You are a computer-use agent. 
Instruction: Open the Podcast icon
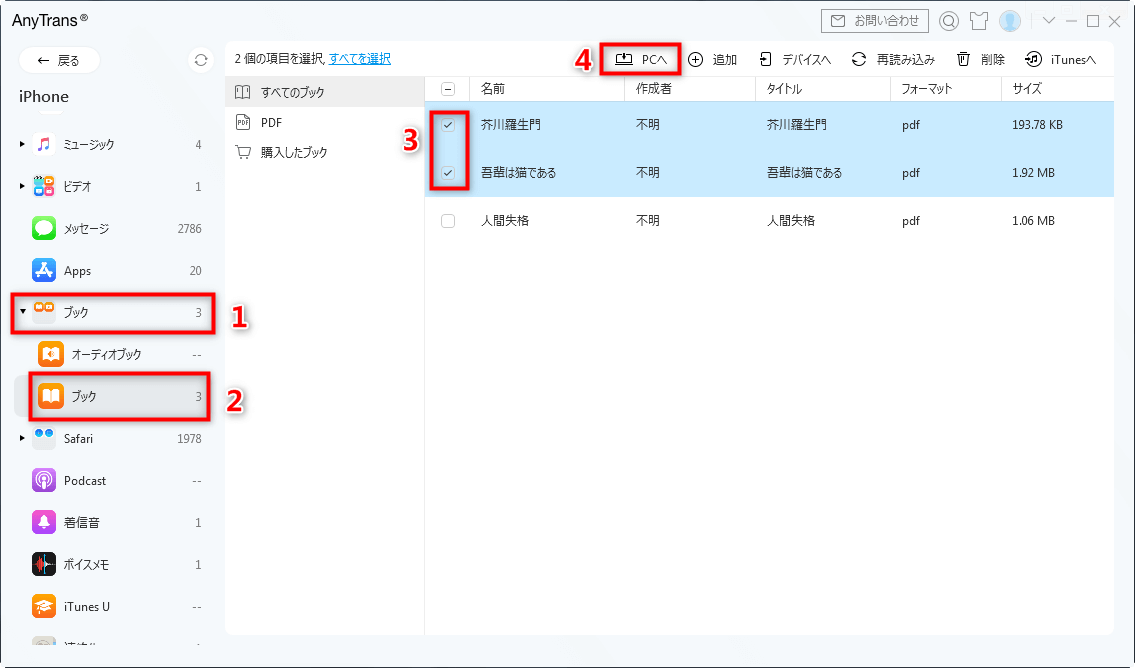click(x=43, y=480)
